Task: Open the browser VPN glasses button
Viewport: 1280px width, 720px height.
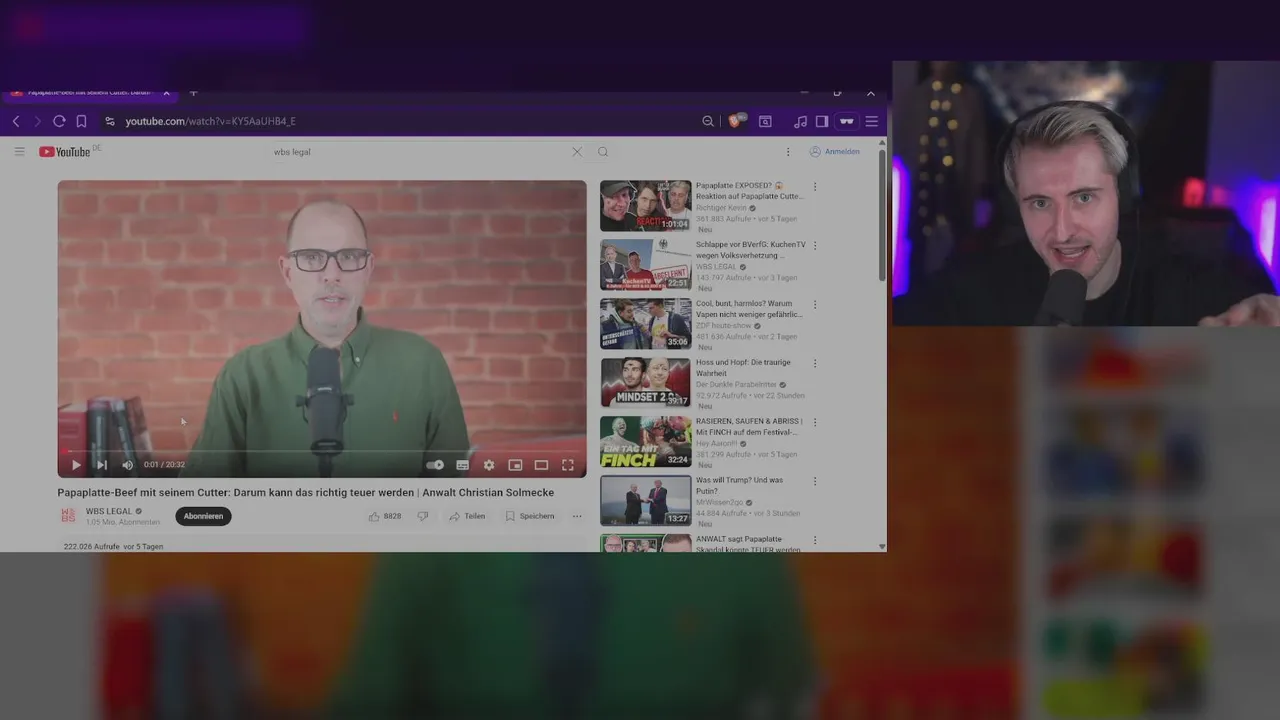Action: [x=846, y=121]
